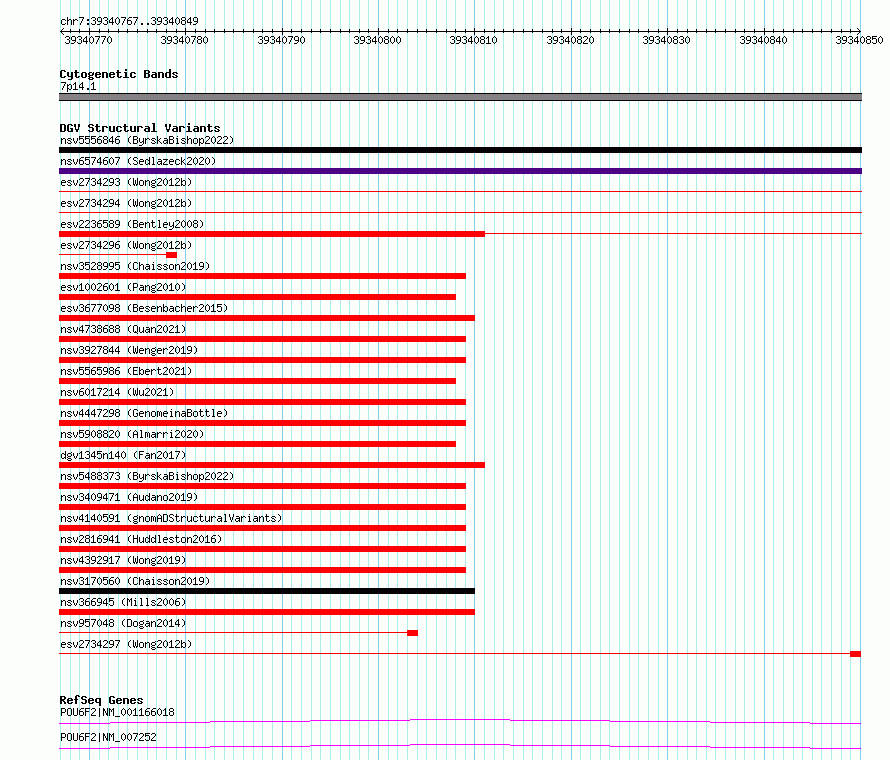Open the POU6F2|NM_007252 gene label
This screenshot has width=890, height=760.
[108, 737]
